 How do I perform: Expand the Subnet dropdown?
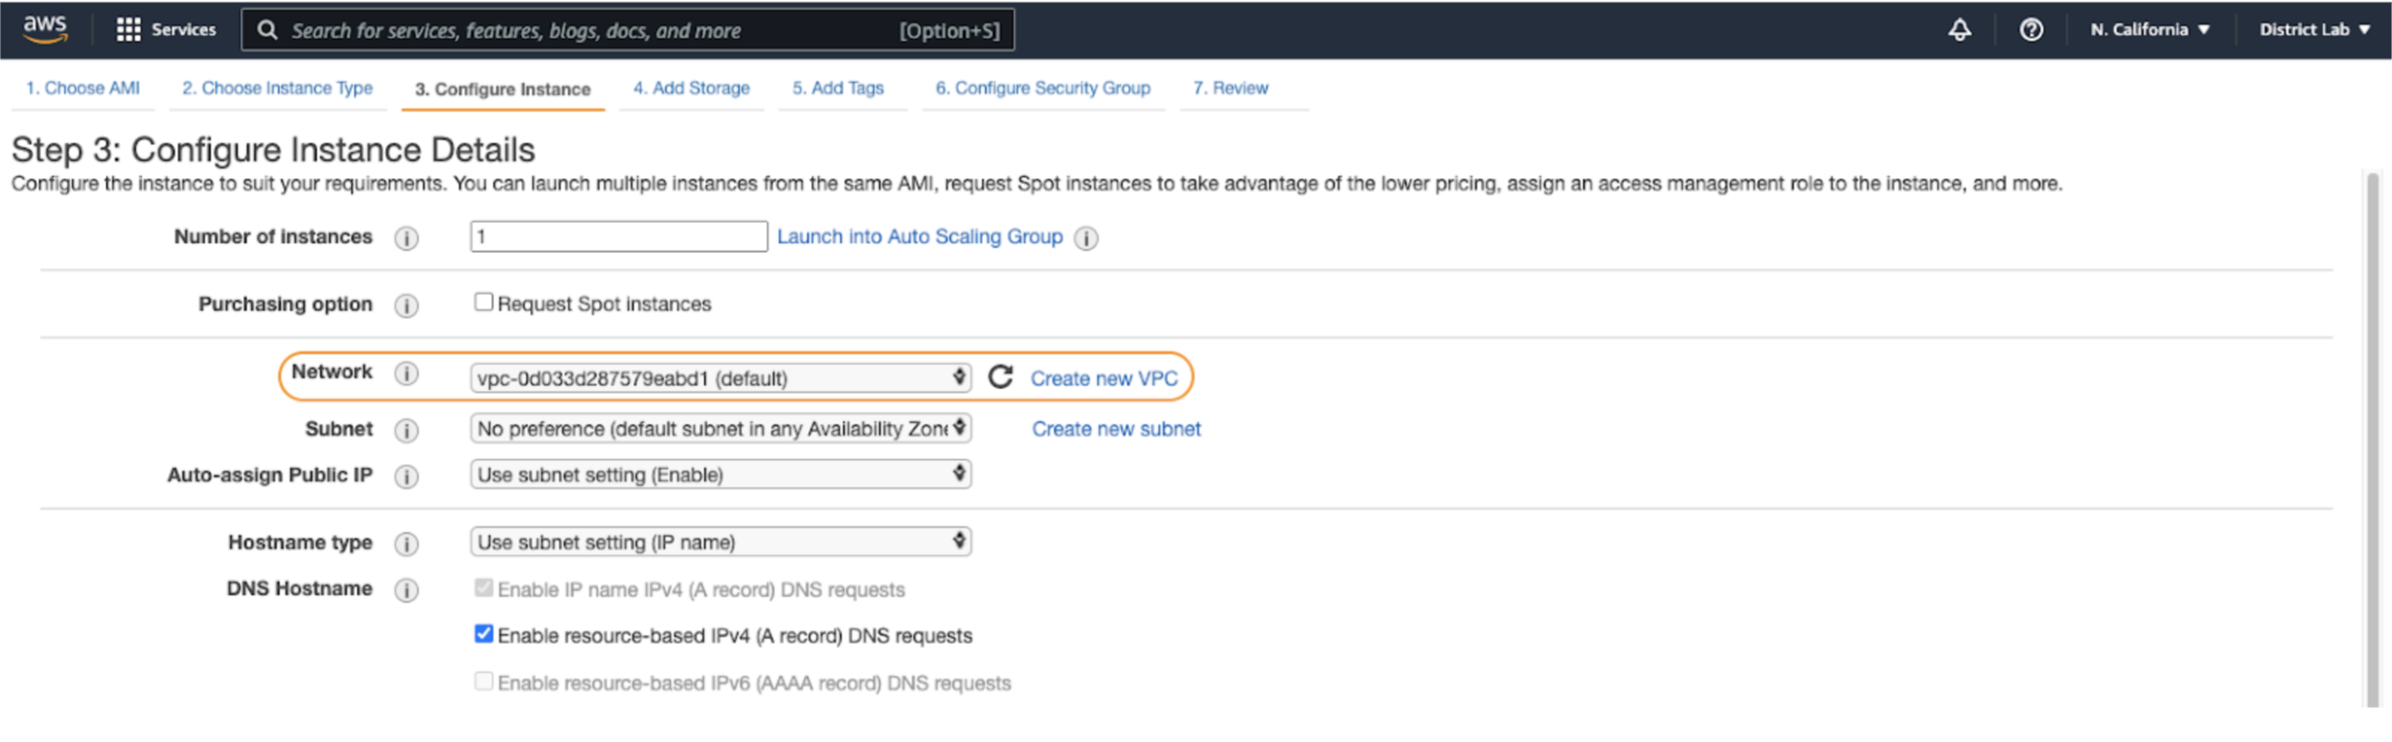coord(720,428)
